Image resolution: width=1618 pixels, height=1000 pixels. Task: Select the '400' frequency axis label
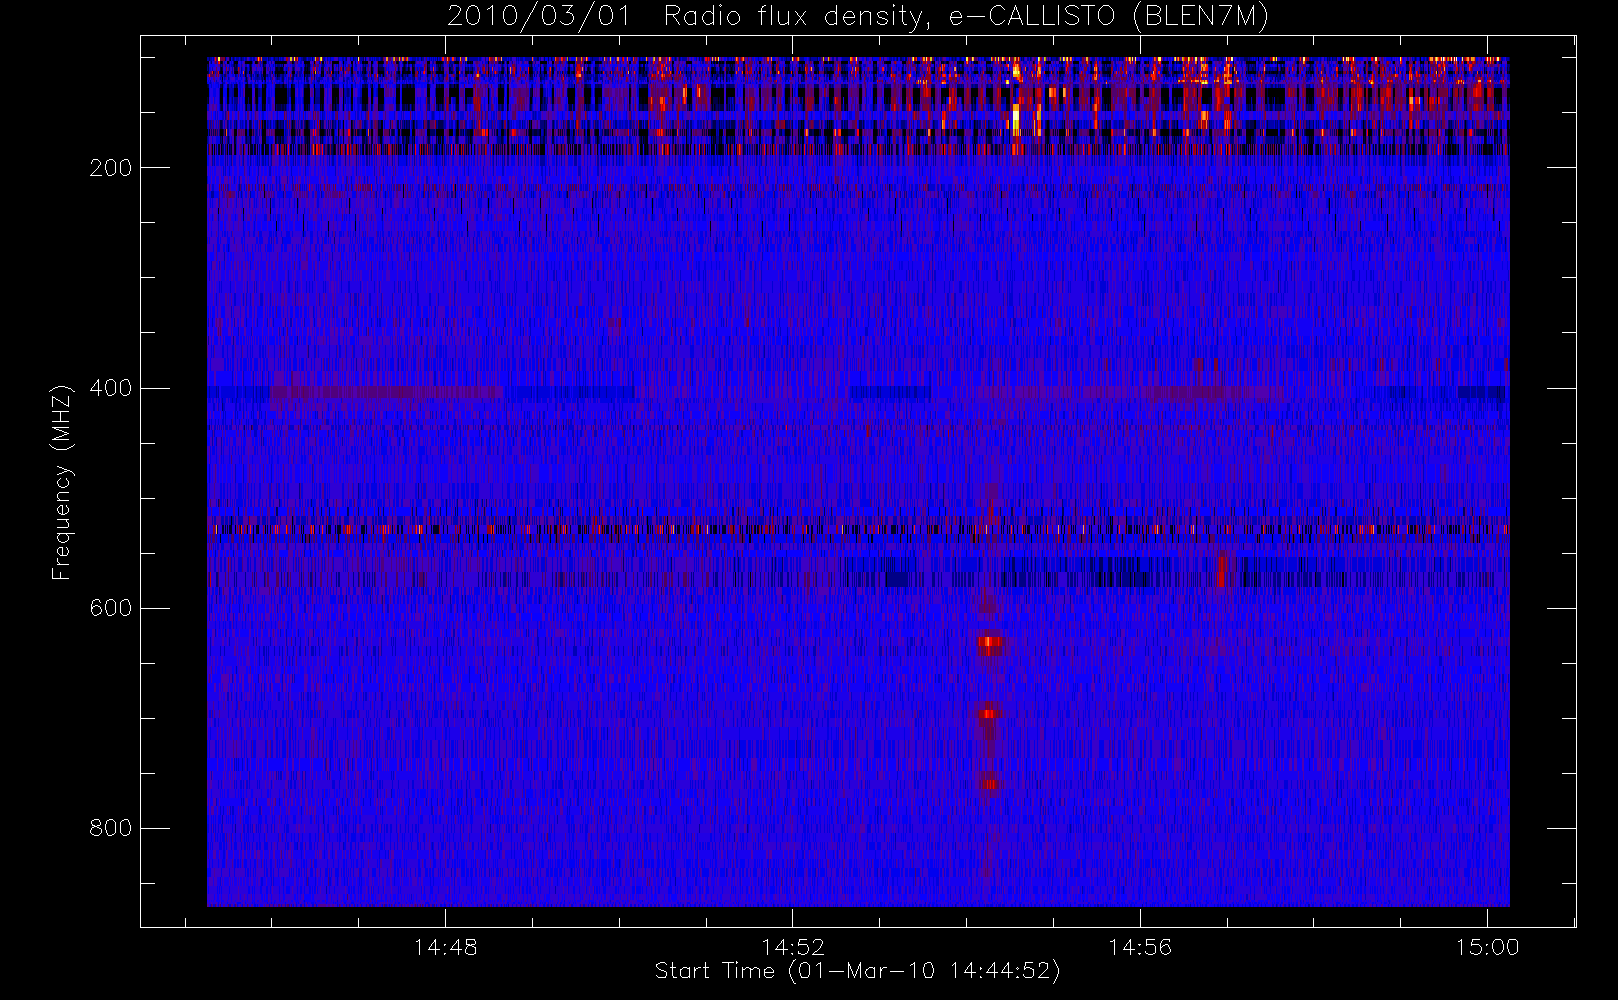110,388
